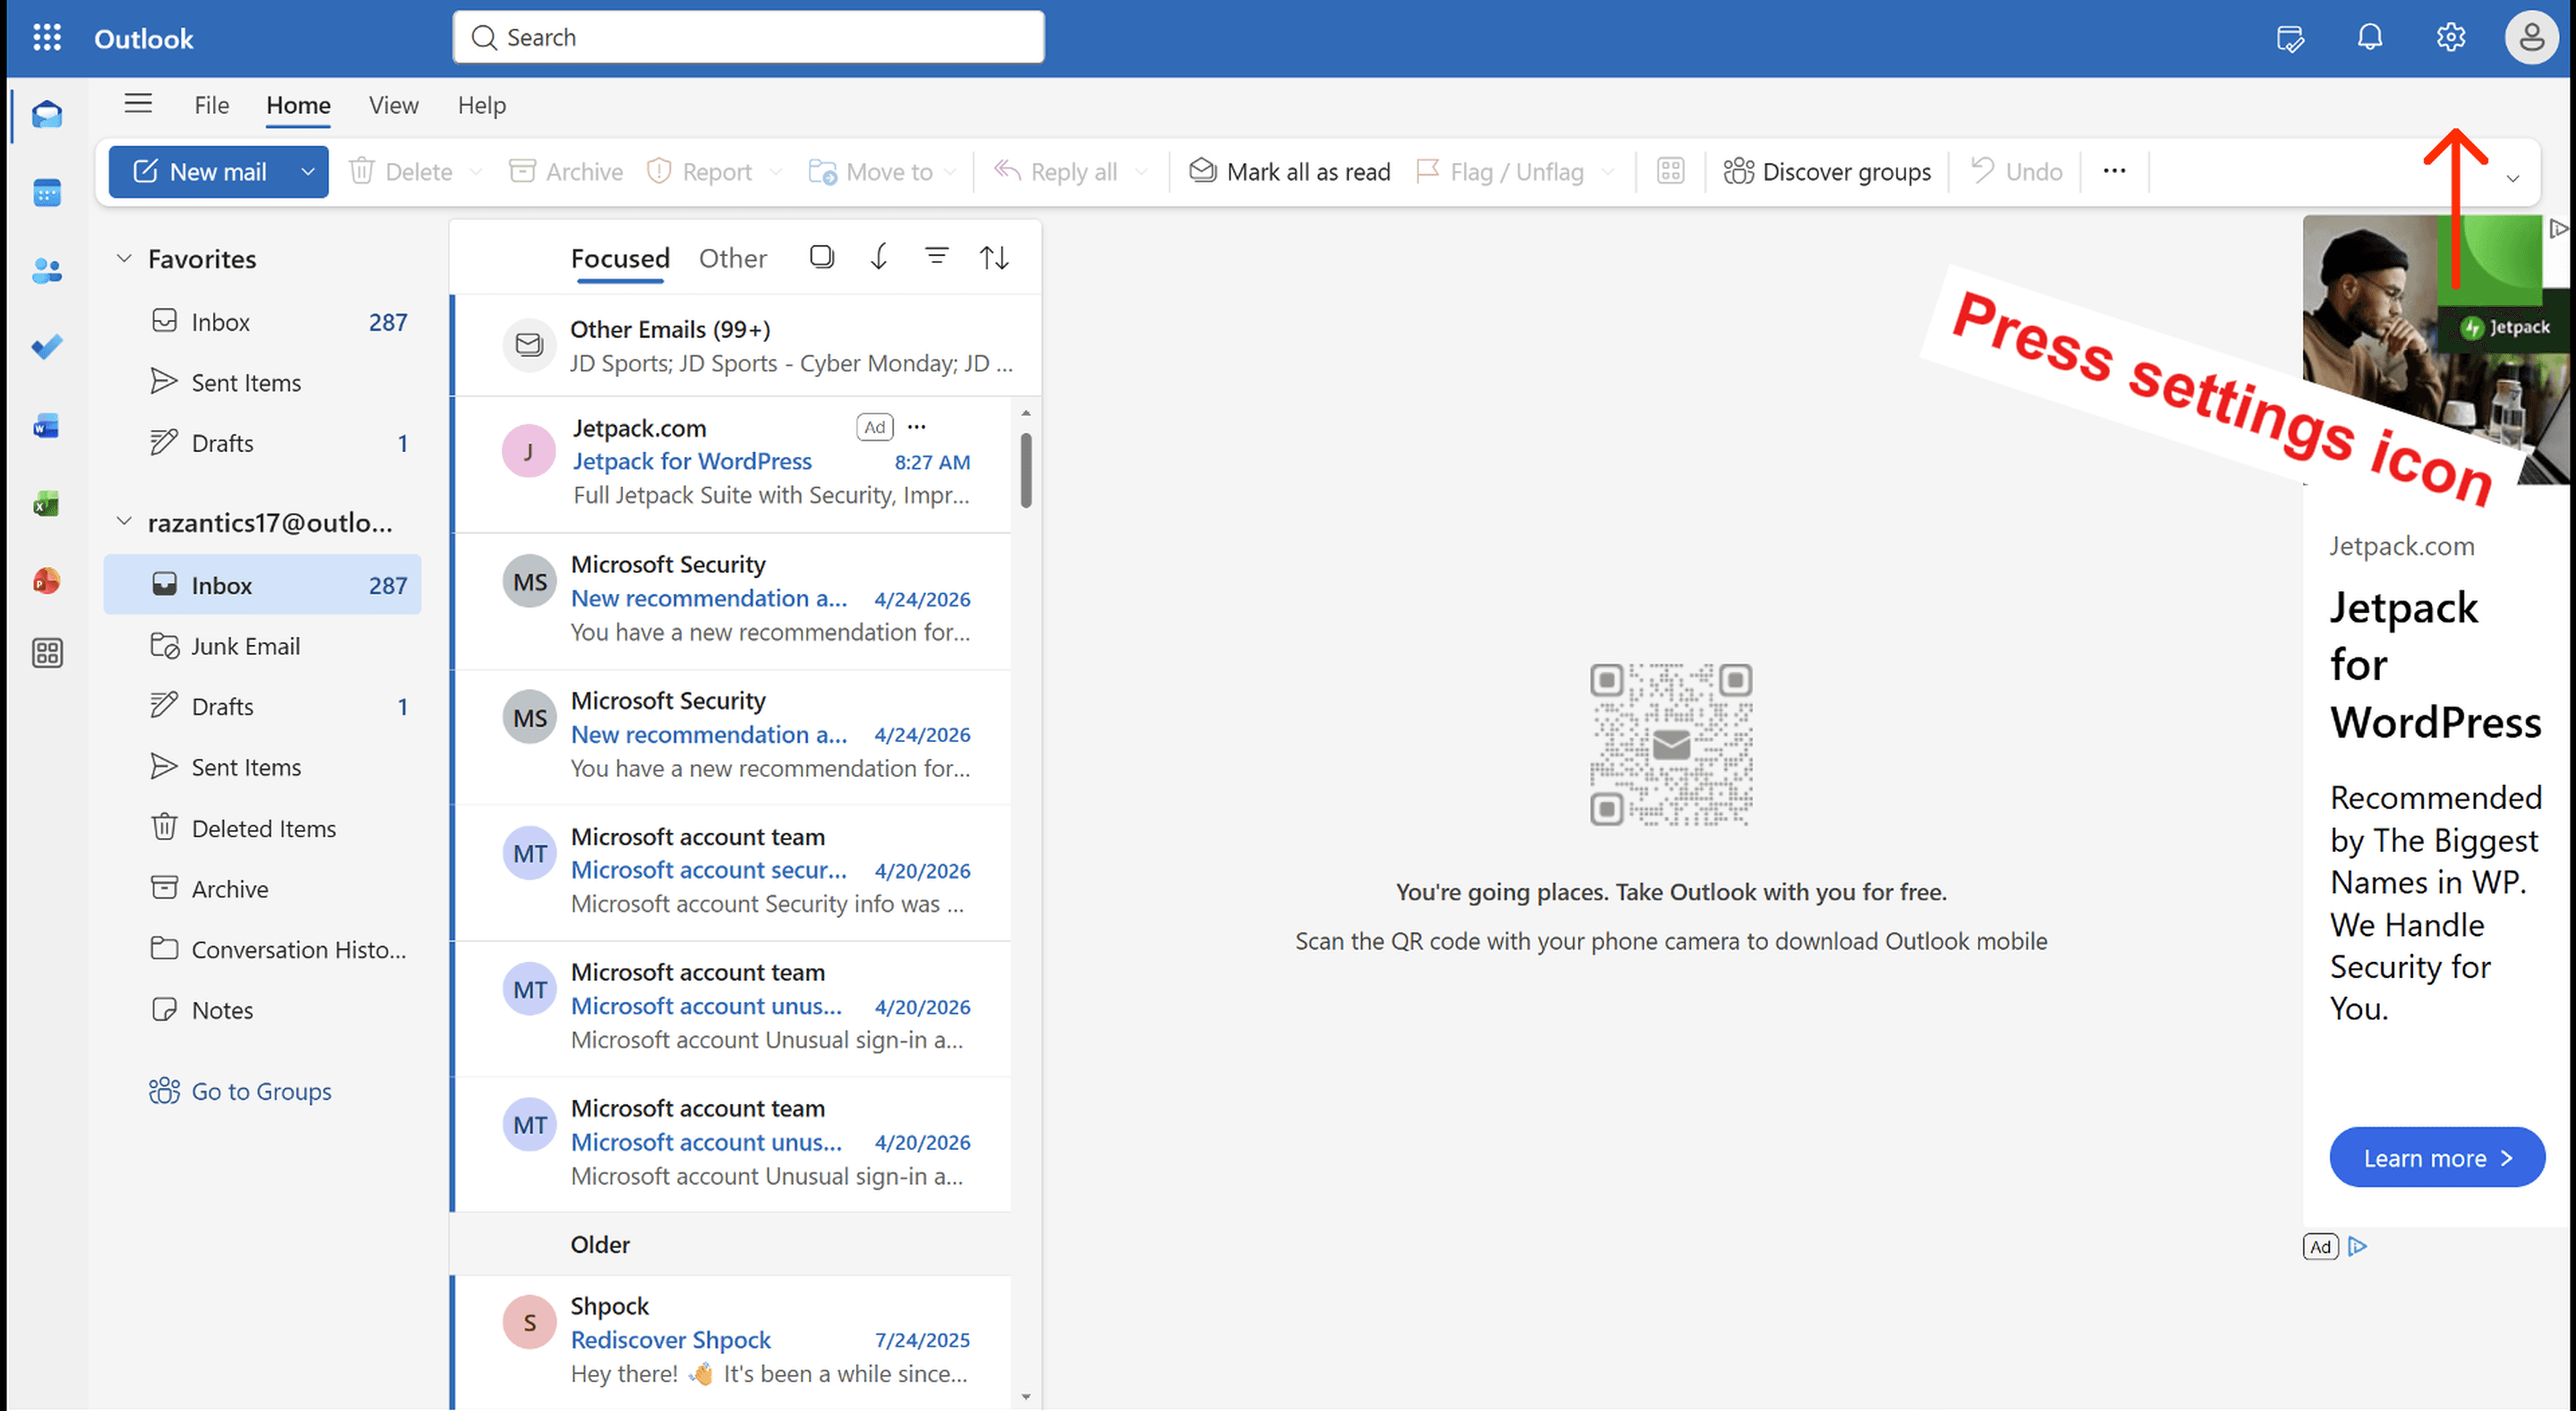
Task: Open the Move to dropdown arrow
Action: [x=950, y=172]
